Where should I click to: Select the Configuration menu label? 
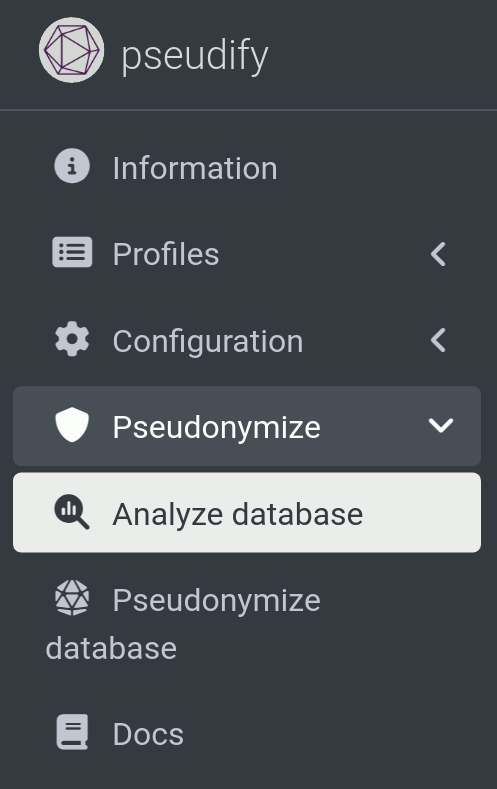pos(208,341)
